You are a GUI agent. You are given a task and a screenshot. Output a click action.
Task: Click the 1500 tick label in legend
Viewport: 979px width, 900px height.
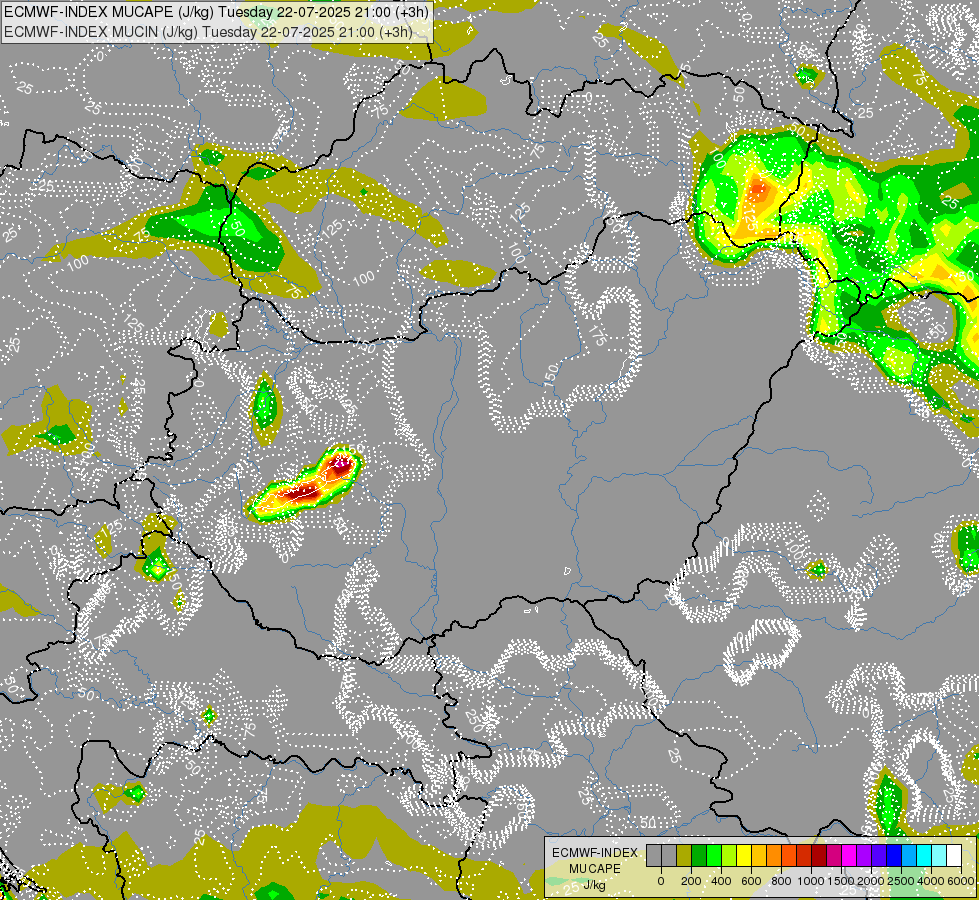coord(841,881)
